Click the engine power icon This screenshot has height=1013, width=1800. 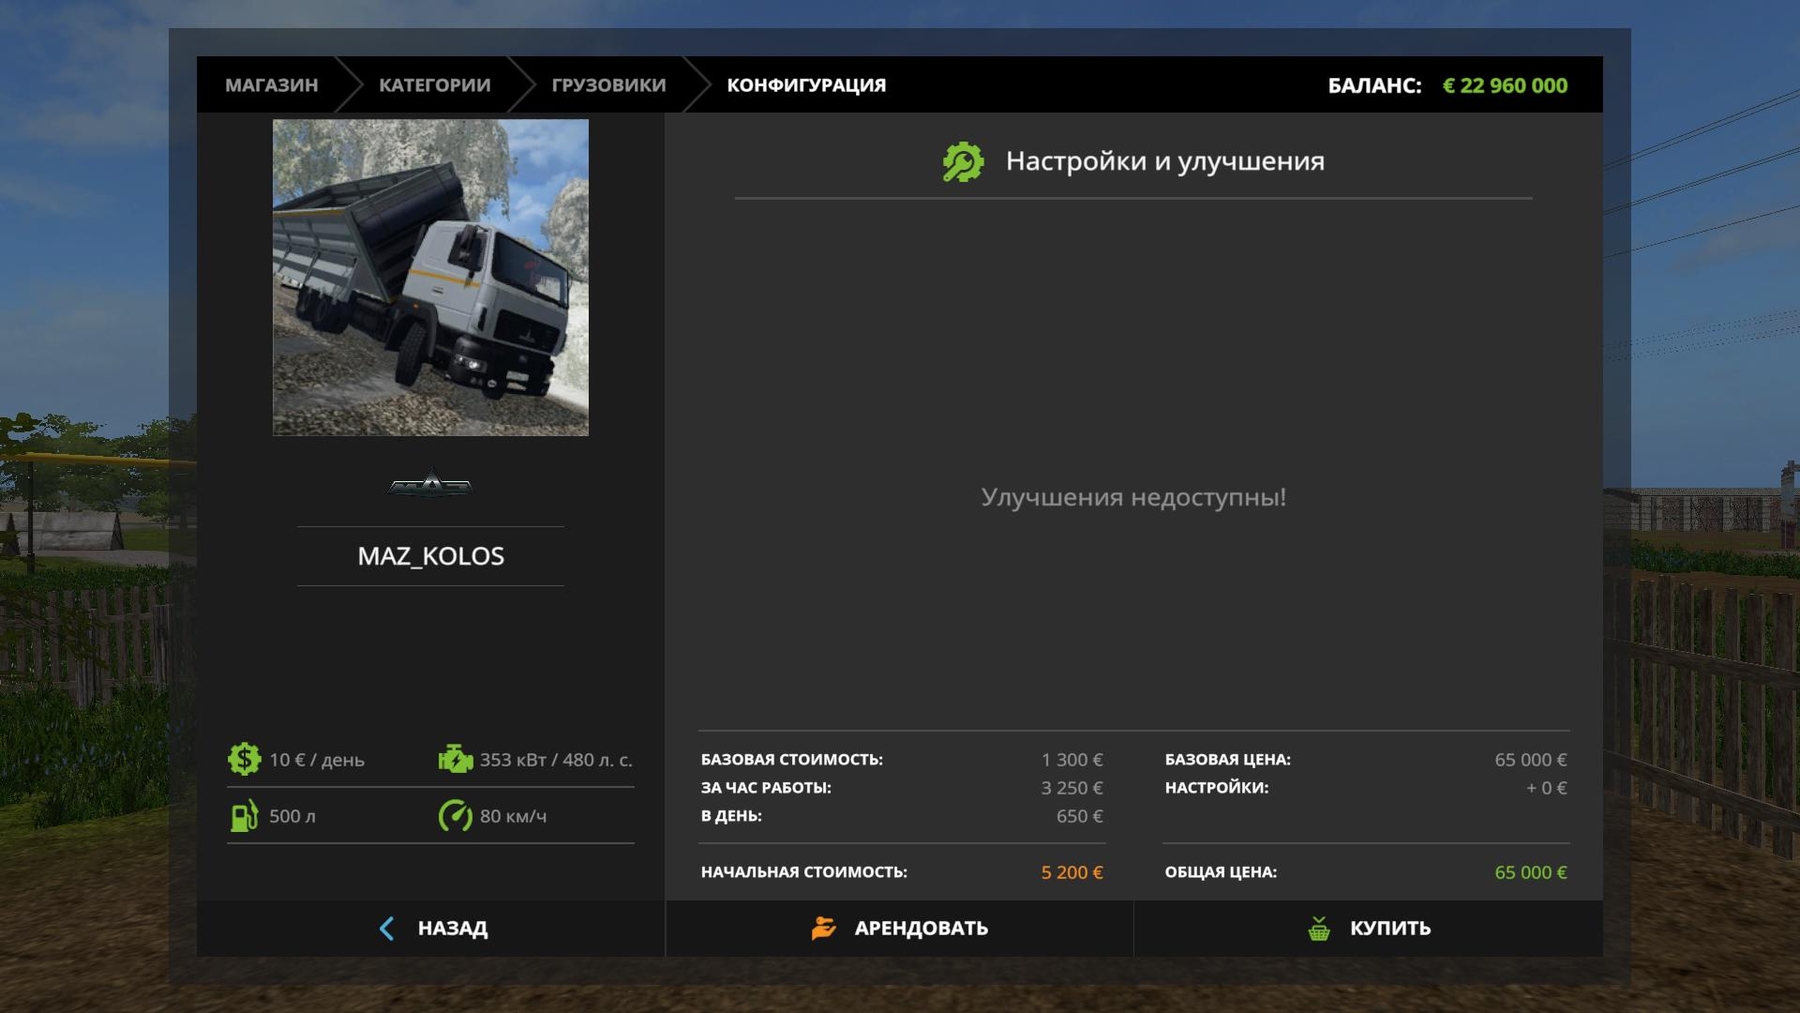455,760
